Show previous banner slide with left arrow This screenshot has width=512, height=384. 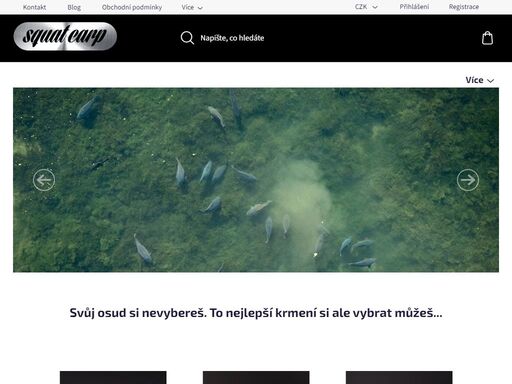[x=44, y=180]
